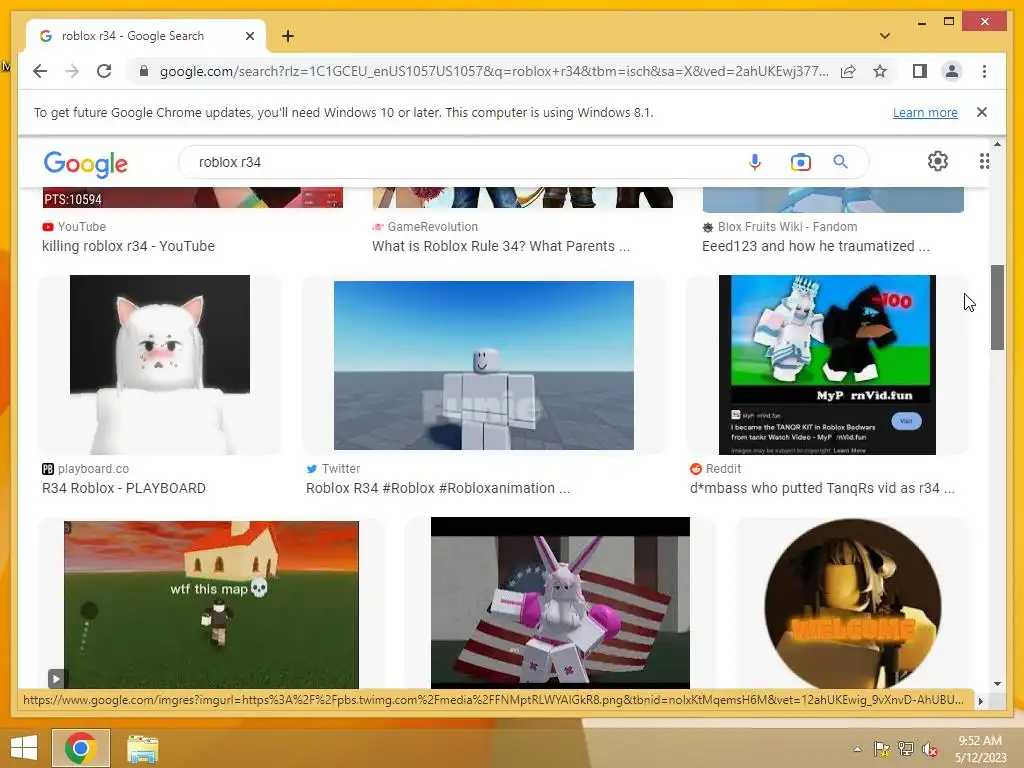Open the YouTube source label

coord(74,227)
